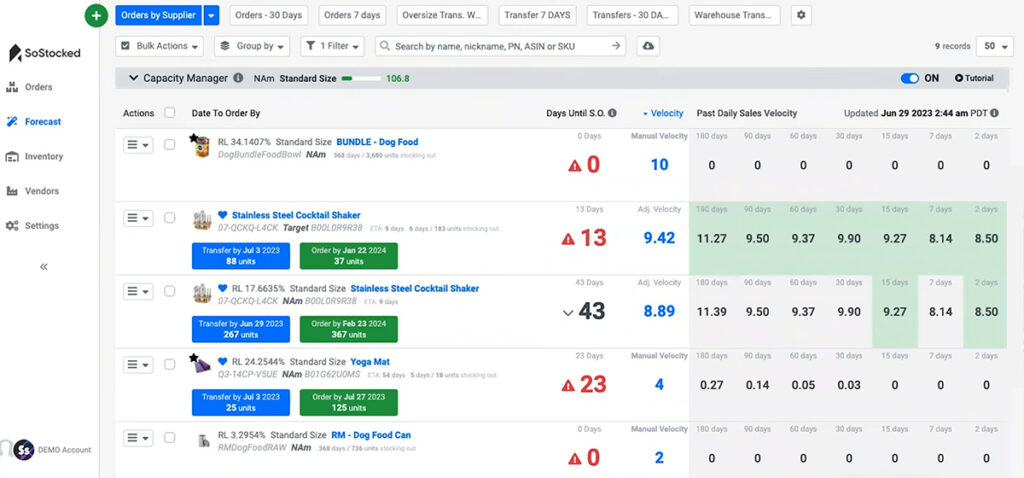The width and height of the screenshot is (1024, 478).
Task: Check the Yoga Mat row checkbox
Action: coord(170,364)
